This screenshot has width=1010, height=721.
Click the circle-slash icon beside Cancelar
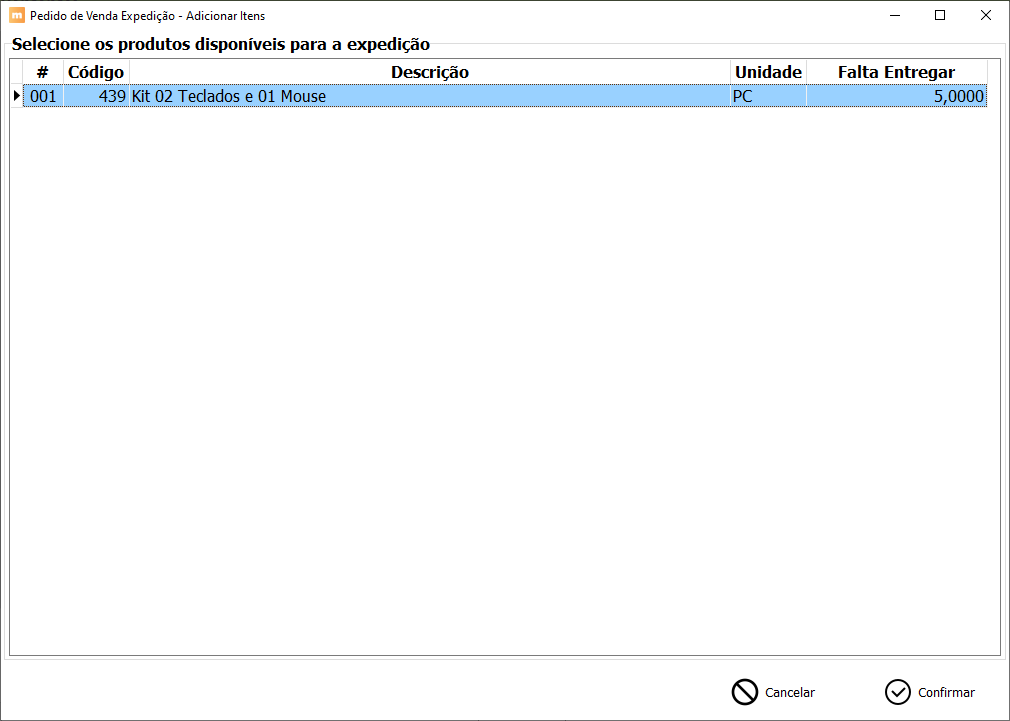[x=744, y=692]
